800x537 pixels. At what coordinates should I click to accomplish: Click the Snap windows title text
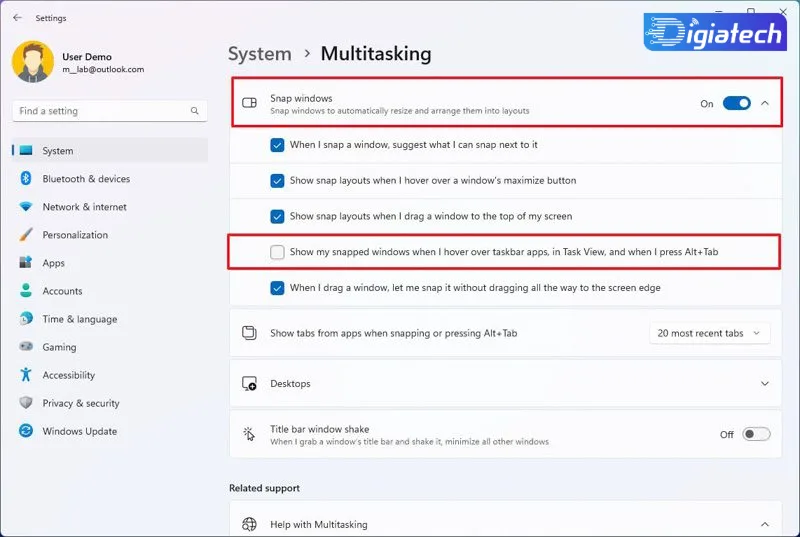(x=301, y=98)
